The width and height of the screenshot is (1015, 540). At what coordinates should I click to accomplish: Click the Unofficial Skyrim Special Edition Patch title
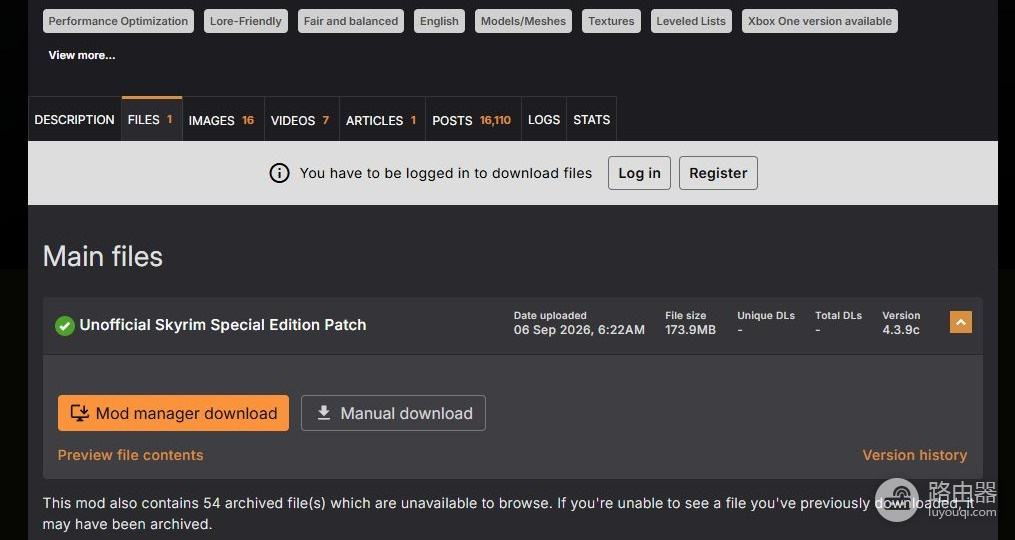click(x=223, y=325)
